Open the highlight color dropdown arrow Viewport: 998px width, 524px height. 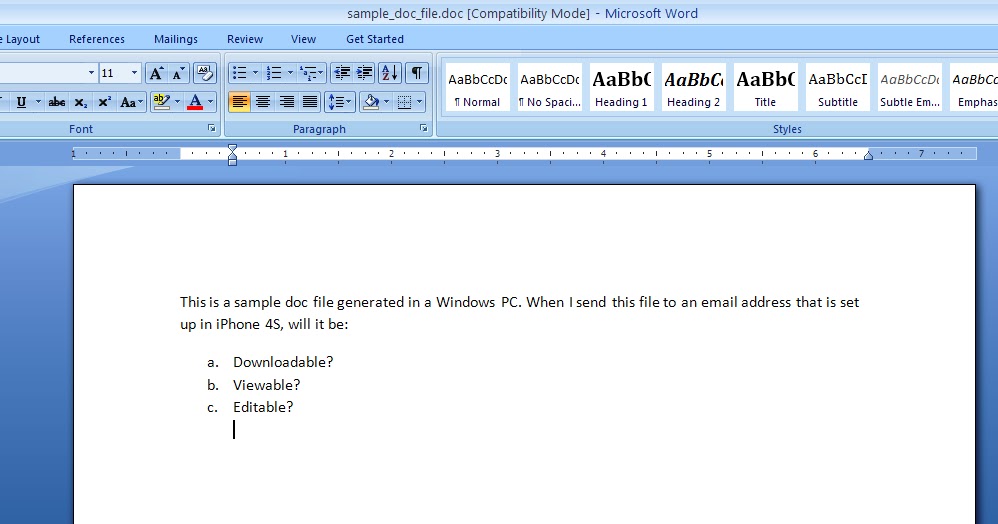178,102
